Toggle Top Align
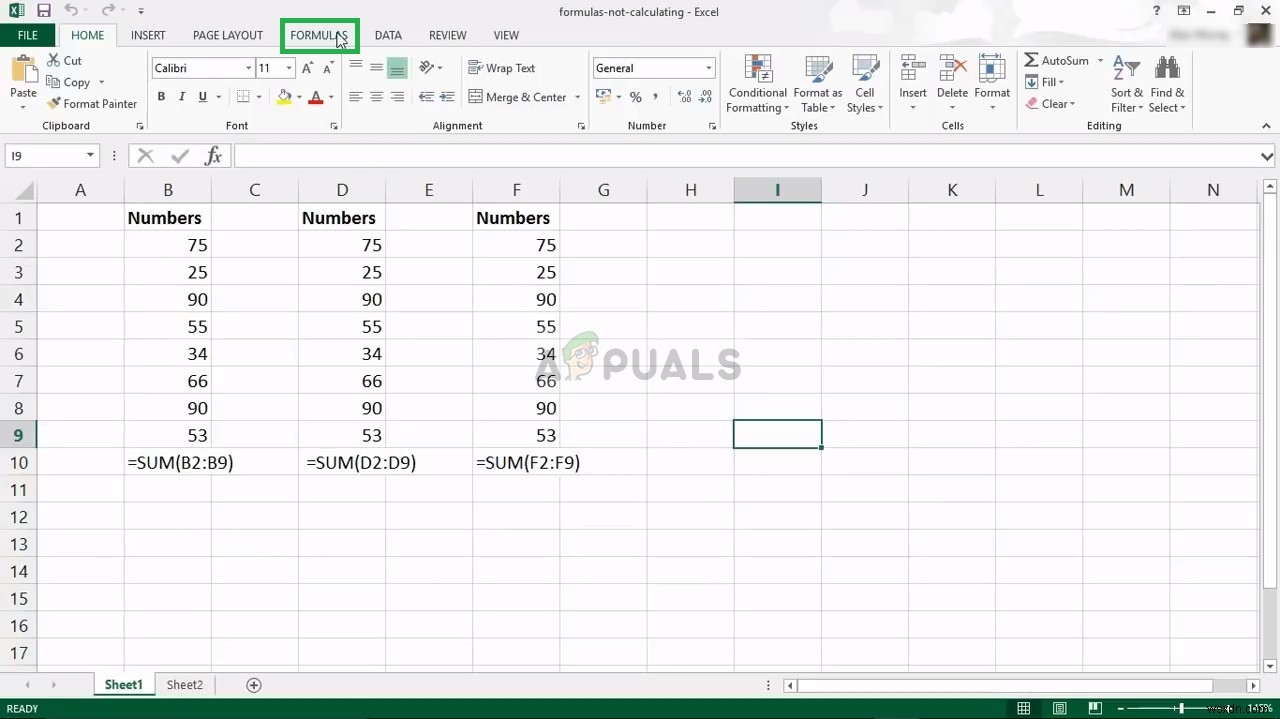This screenshot has width=1280, height=719. coord(355,68)
